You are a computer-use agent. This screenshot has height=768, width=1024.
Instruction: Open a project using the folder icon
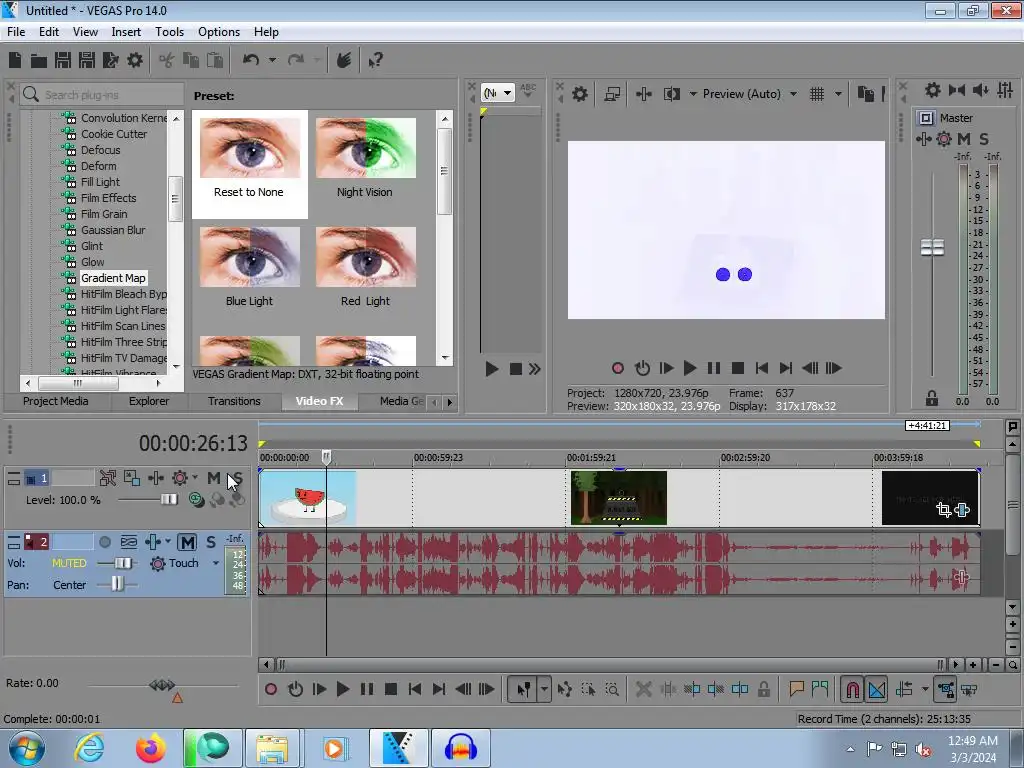pyautogui.click(x=39, y=61)
